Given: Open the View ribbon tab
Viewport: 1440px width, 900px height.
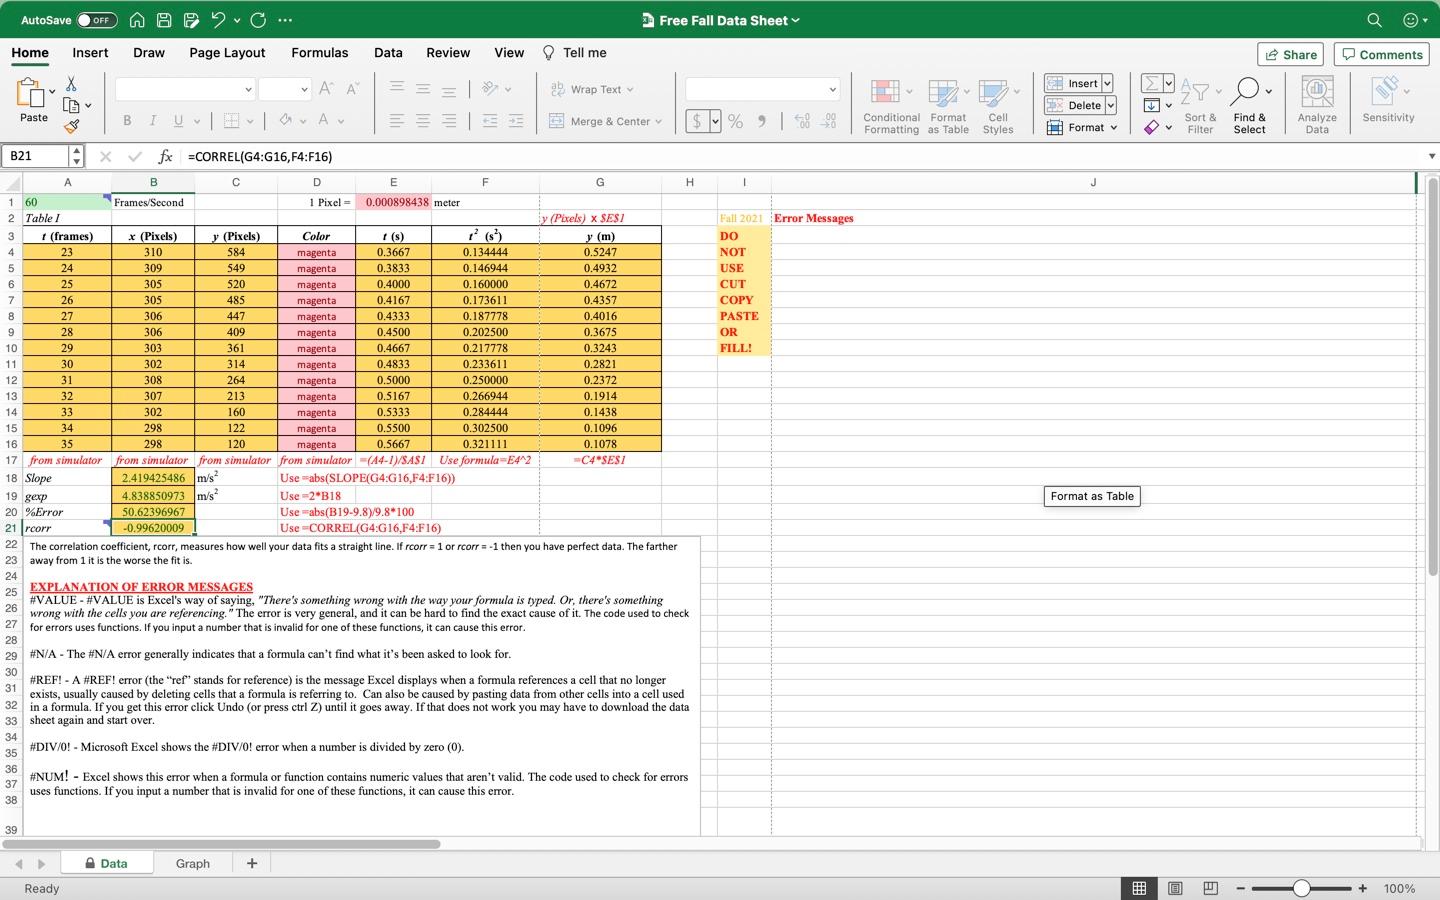Looking at the screenshot, I should point(509,53).
